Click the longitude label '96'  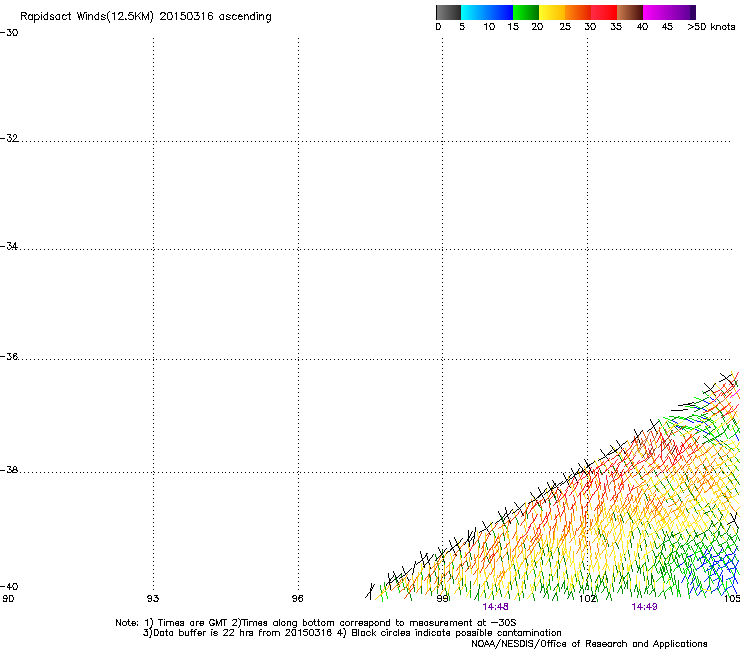tap(297, 599)
